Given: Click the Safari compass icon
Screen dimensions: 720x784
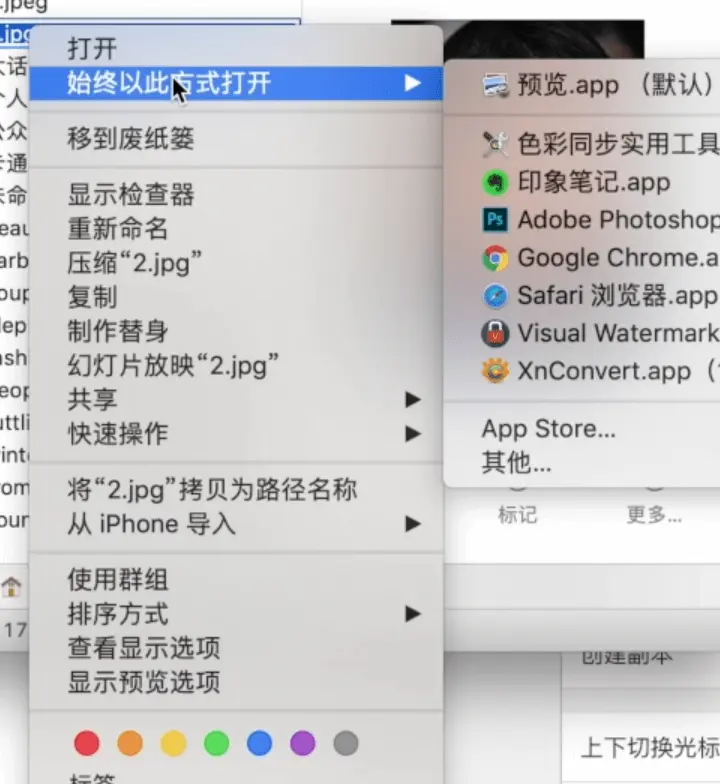Looking at the screenshot, I should [x=496, y=296].
